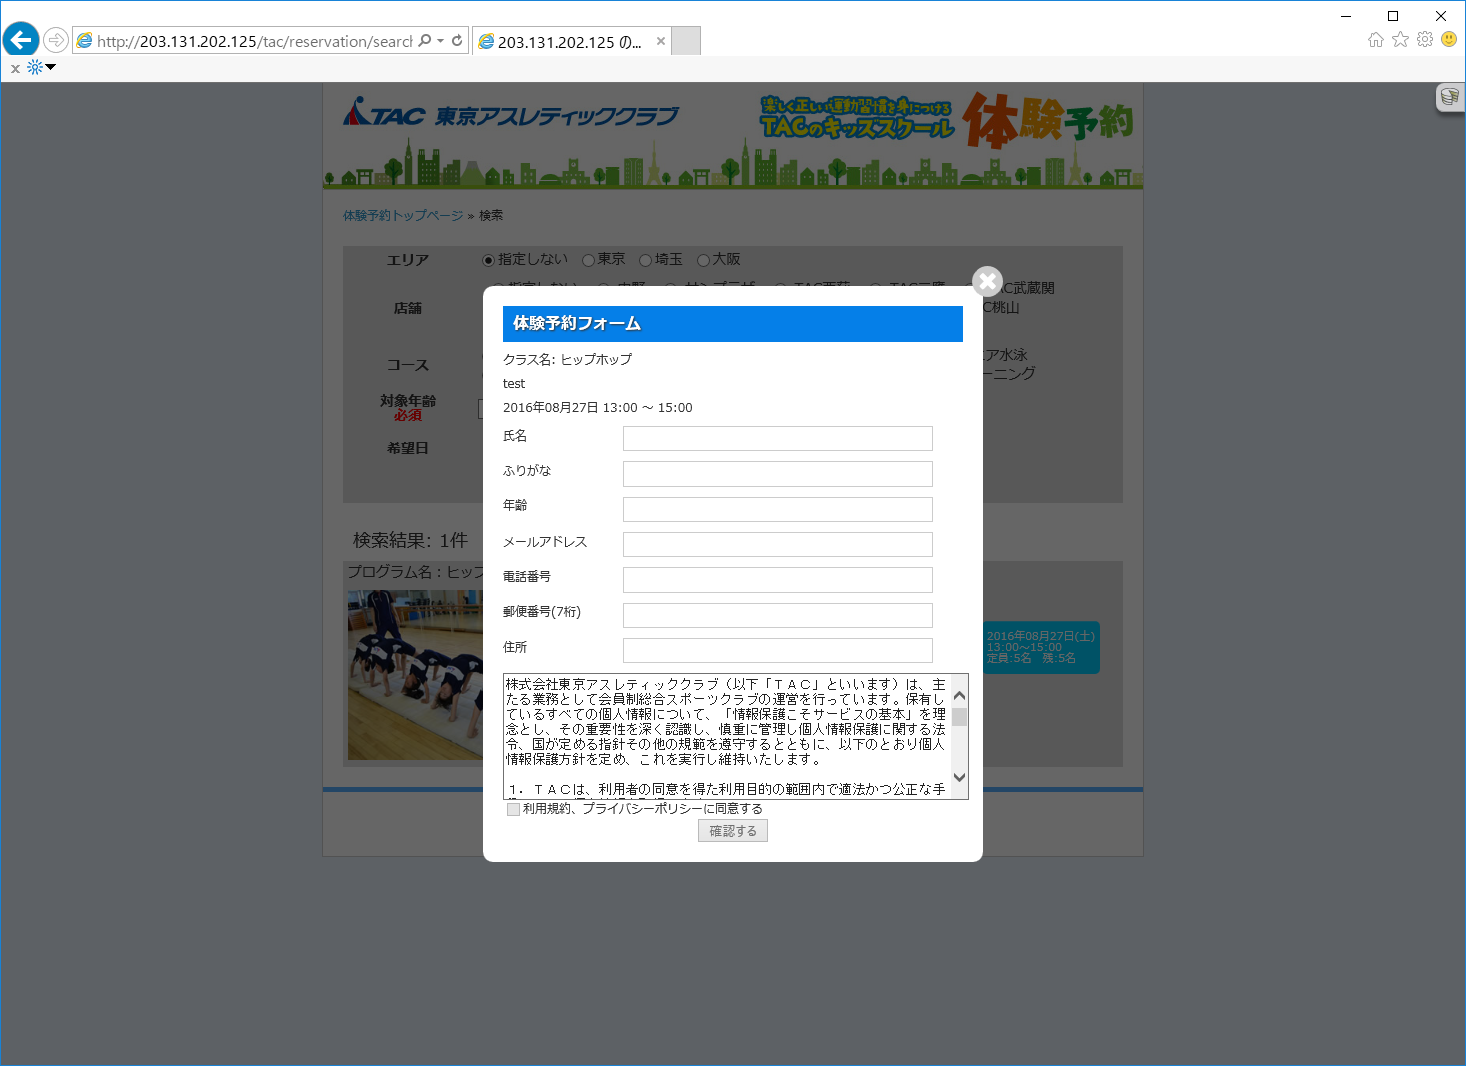This screenshot has height=1066, width=1466.
Task: Open the browser tools gear icon
Action: tap(1425, 39)
